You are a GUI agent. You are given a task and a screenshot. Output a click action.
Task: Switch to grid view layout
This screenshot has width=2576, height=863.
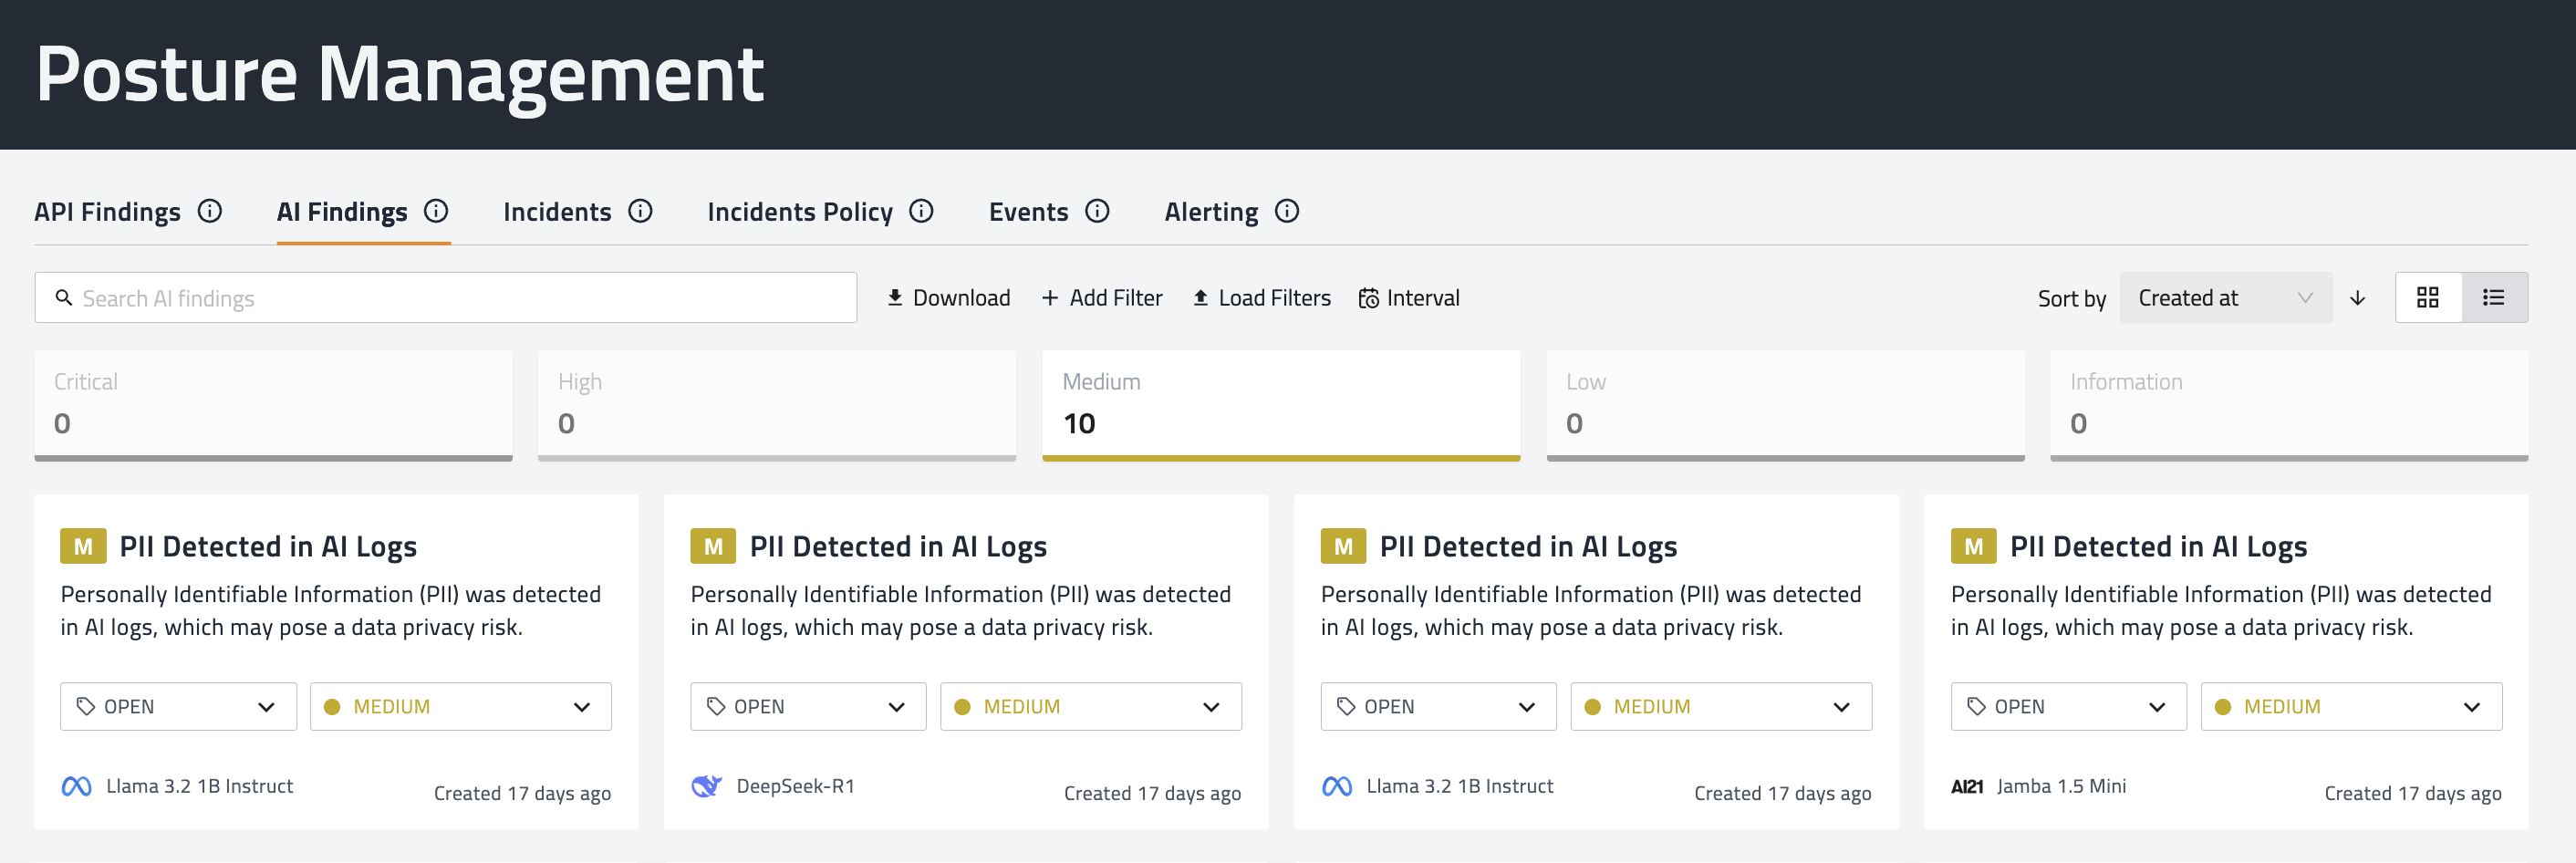pos(2427,298)
